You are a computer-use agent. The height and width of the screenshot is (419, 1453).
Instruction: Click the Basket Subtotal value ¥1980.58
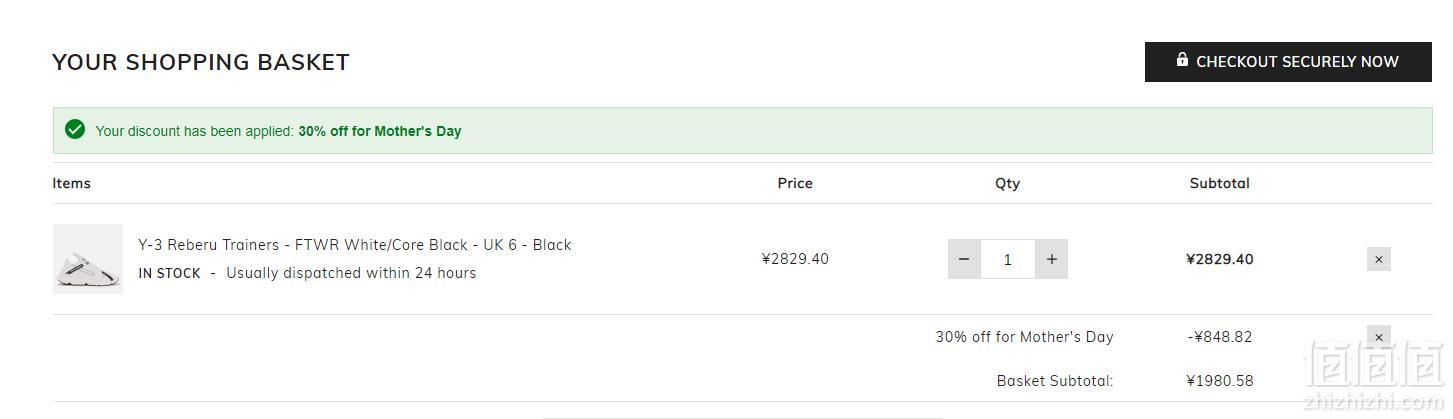pyautogui.click(x=1220, y=381)
